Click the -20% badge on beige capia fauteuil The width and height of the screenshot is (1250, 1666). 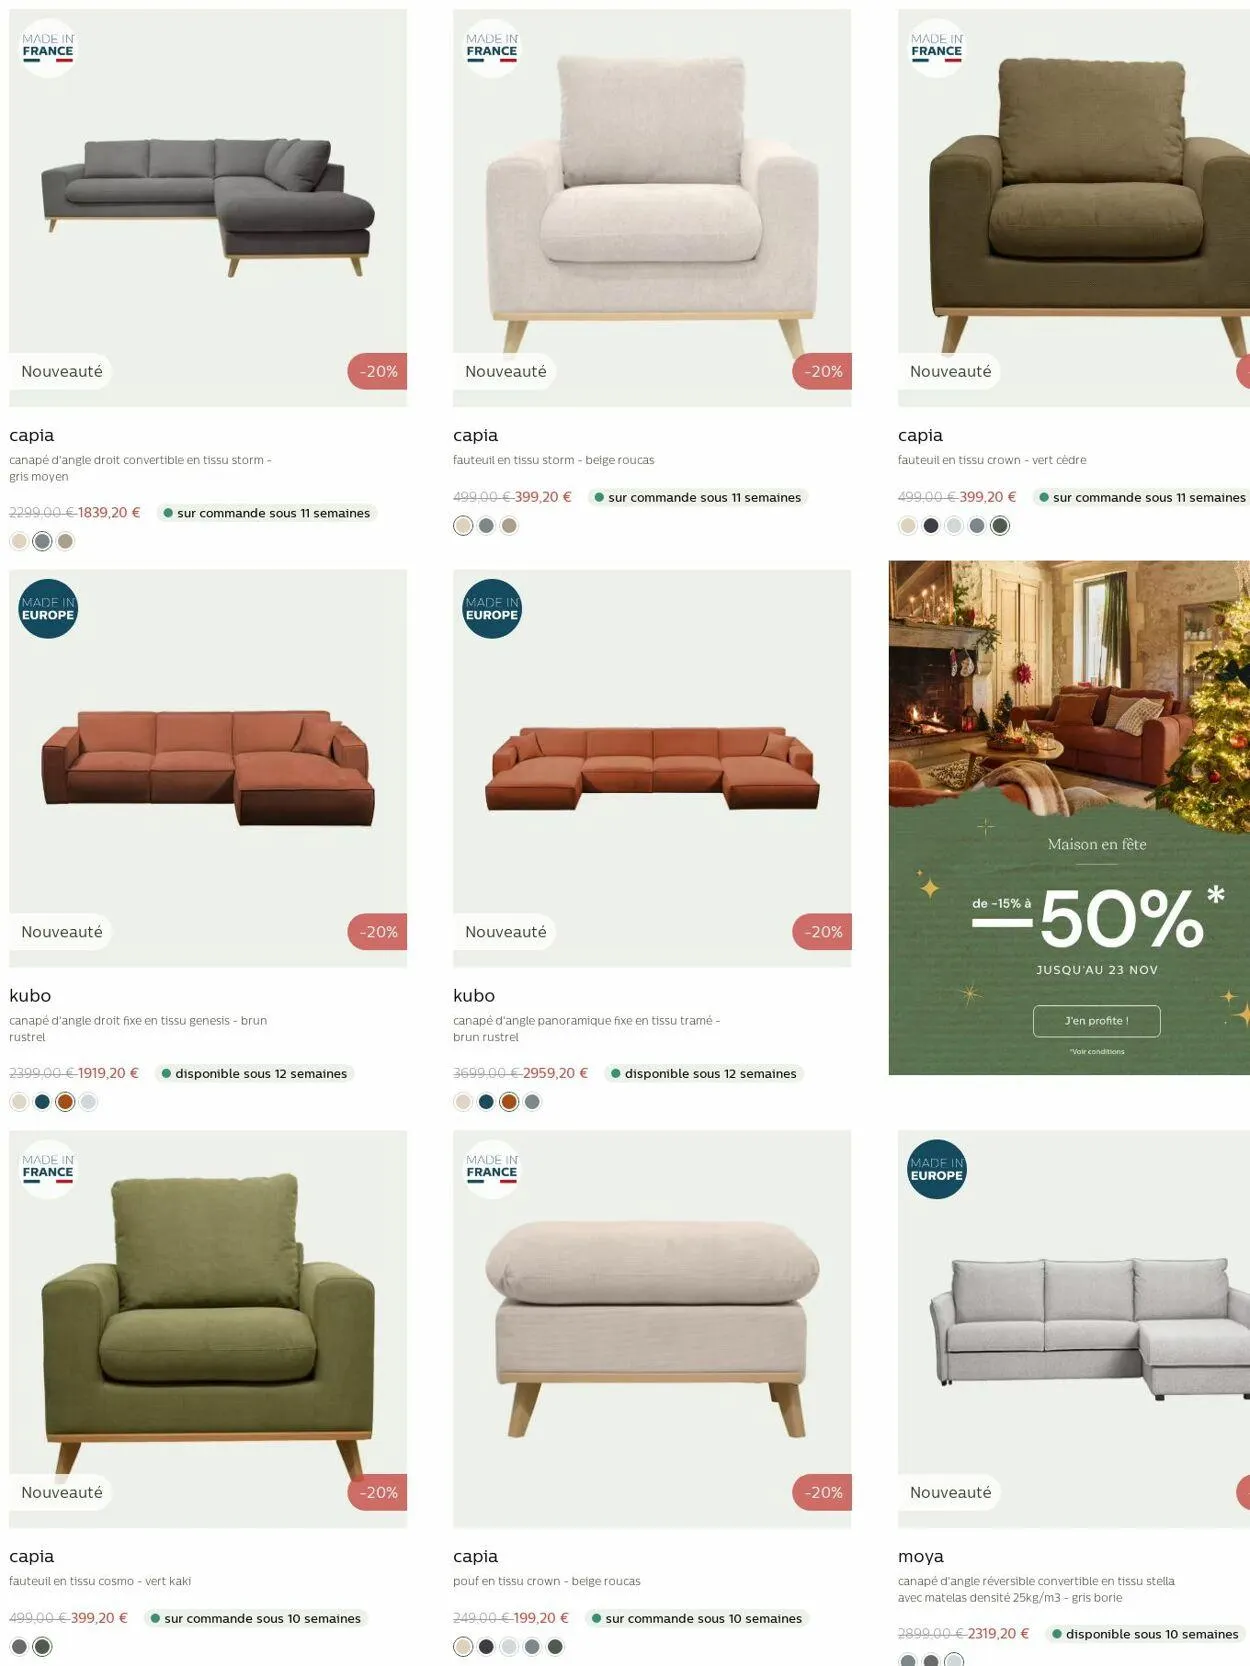(x=822, y=371)
